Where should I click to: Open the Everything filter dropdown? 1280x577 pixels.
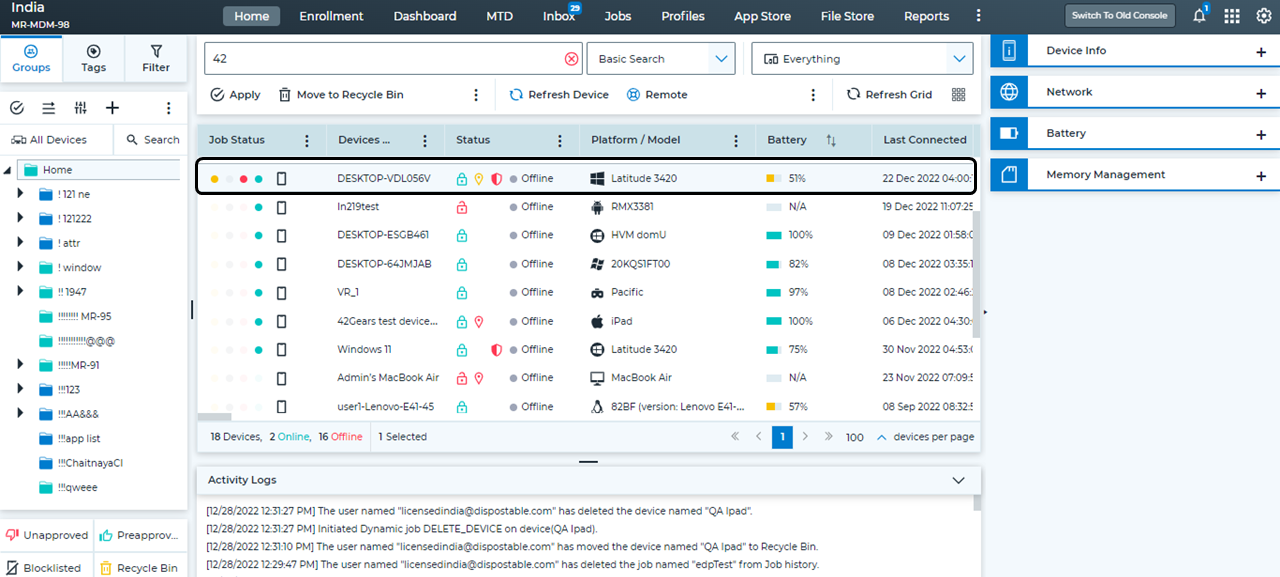(x=863, y=59)
